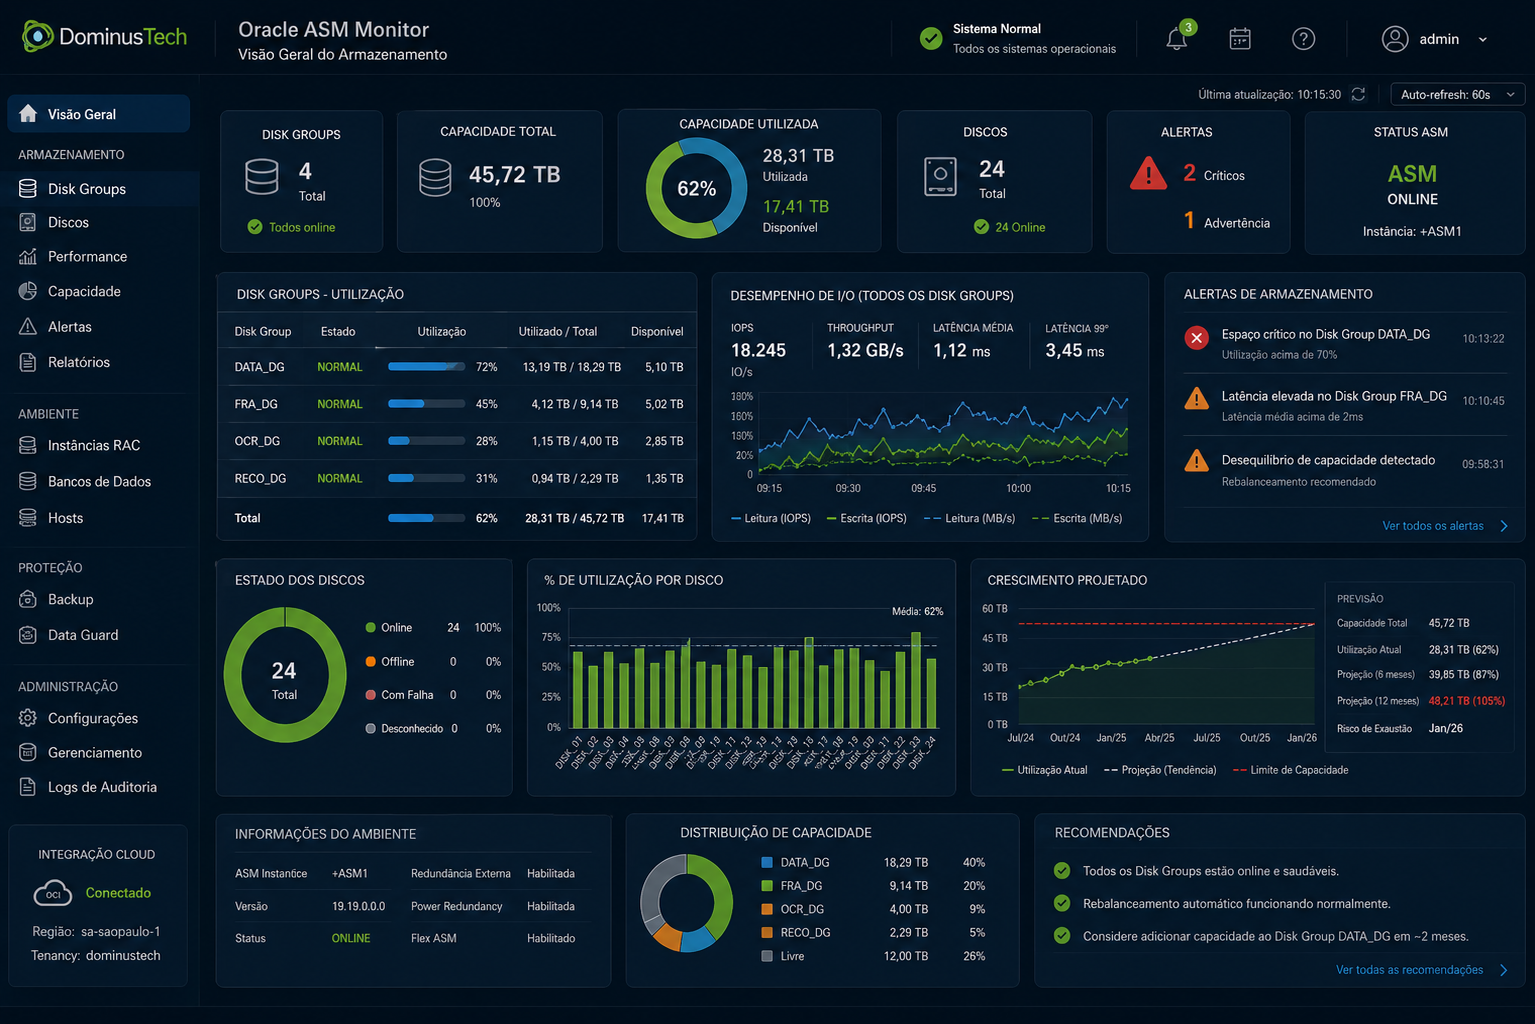Click the "Limite de Capacidade" legend entry
Image resolution: width=1535 pixels, height=1024 pixels.
1291,770
